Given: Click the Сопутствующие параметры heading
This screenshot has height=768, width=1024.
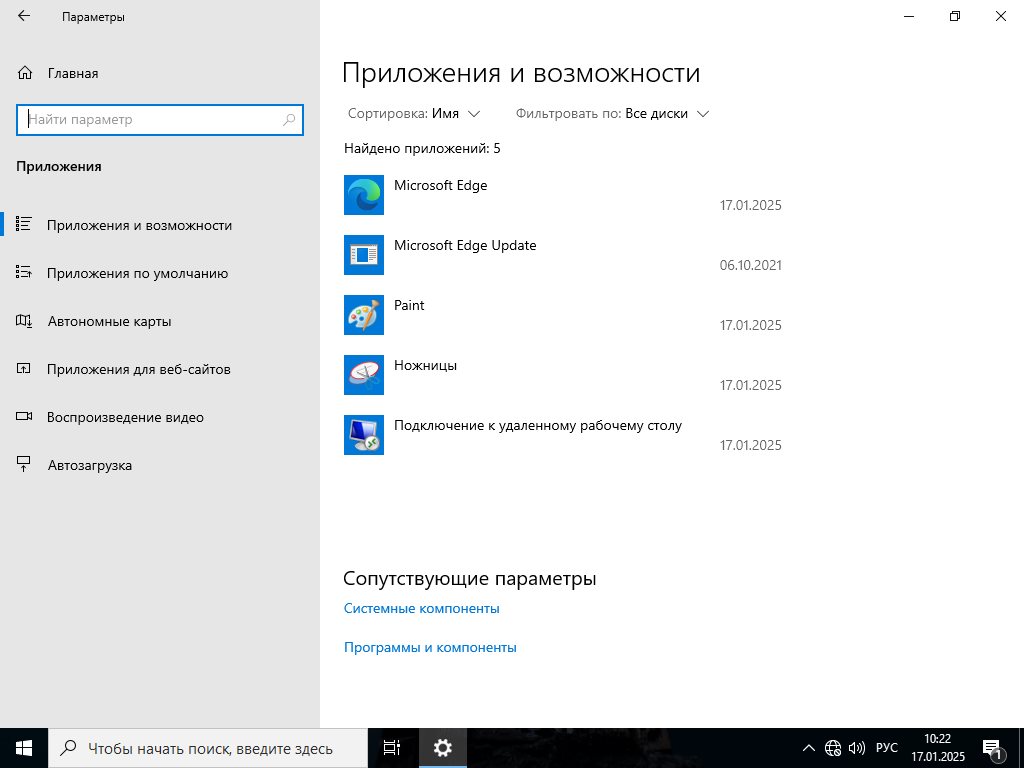Looking at the screenshot, I should tap(469, 578).
